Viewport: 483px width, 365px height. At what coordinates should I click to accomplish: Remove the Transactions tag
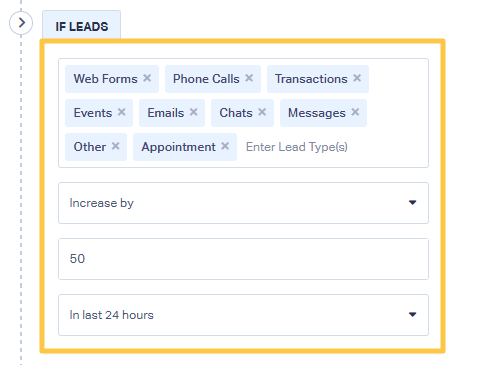[x=357, y=78]
